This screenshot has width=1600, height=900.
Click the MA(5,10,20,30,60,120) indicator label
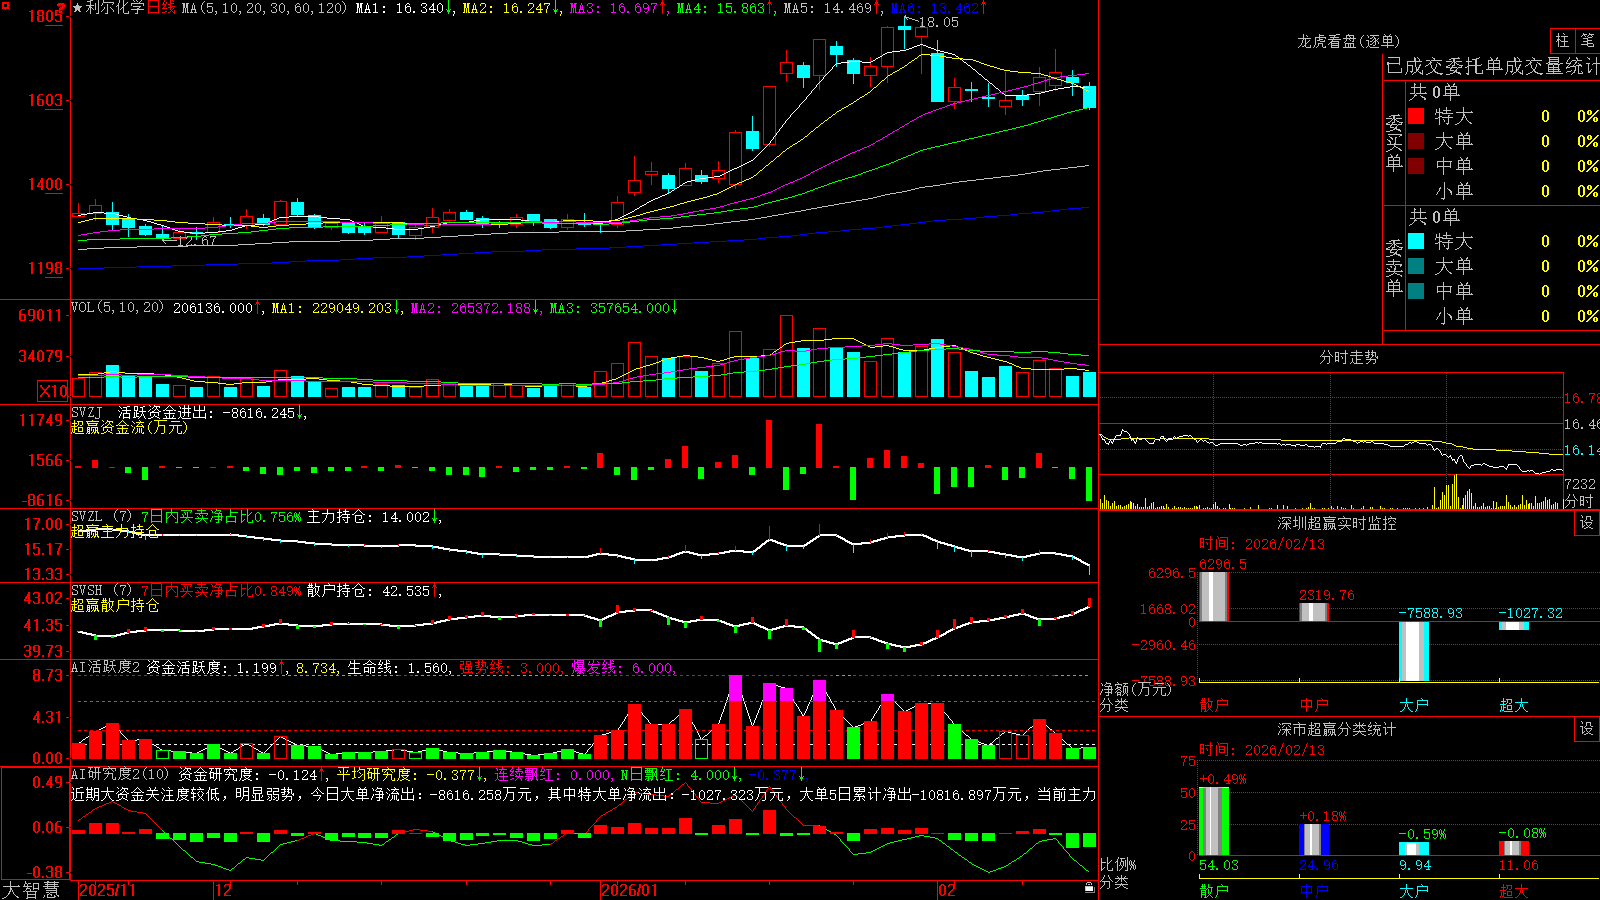(x=264, y=8)
